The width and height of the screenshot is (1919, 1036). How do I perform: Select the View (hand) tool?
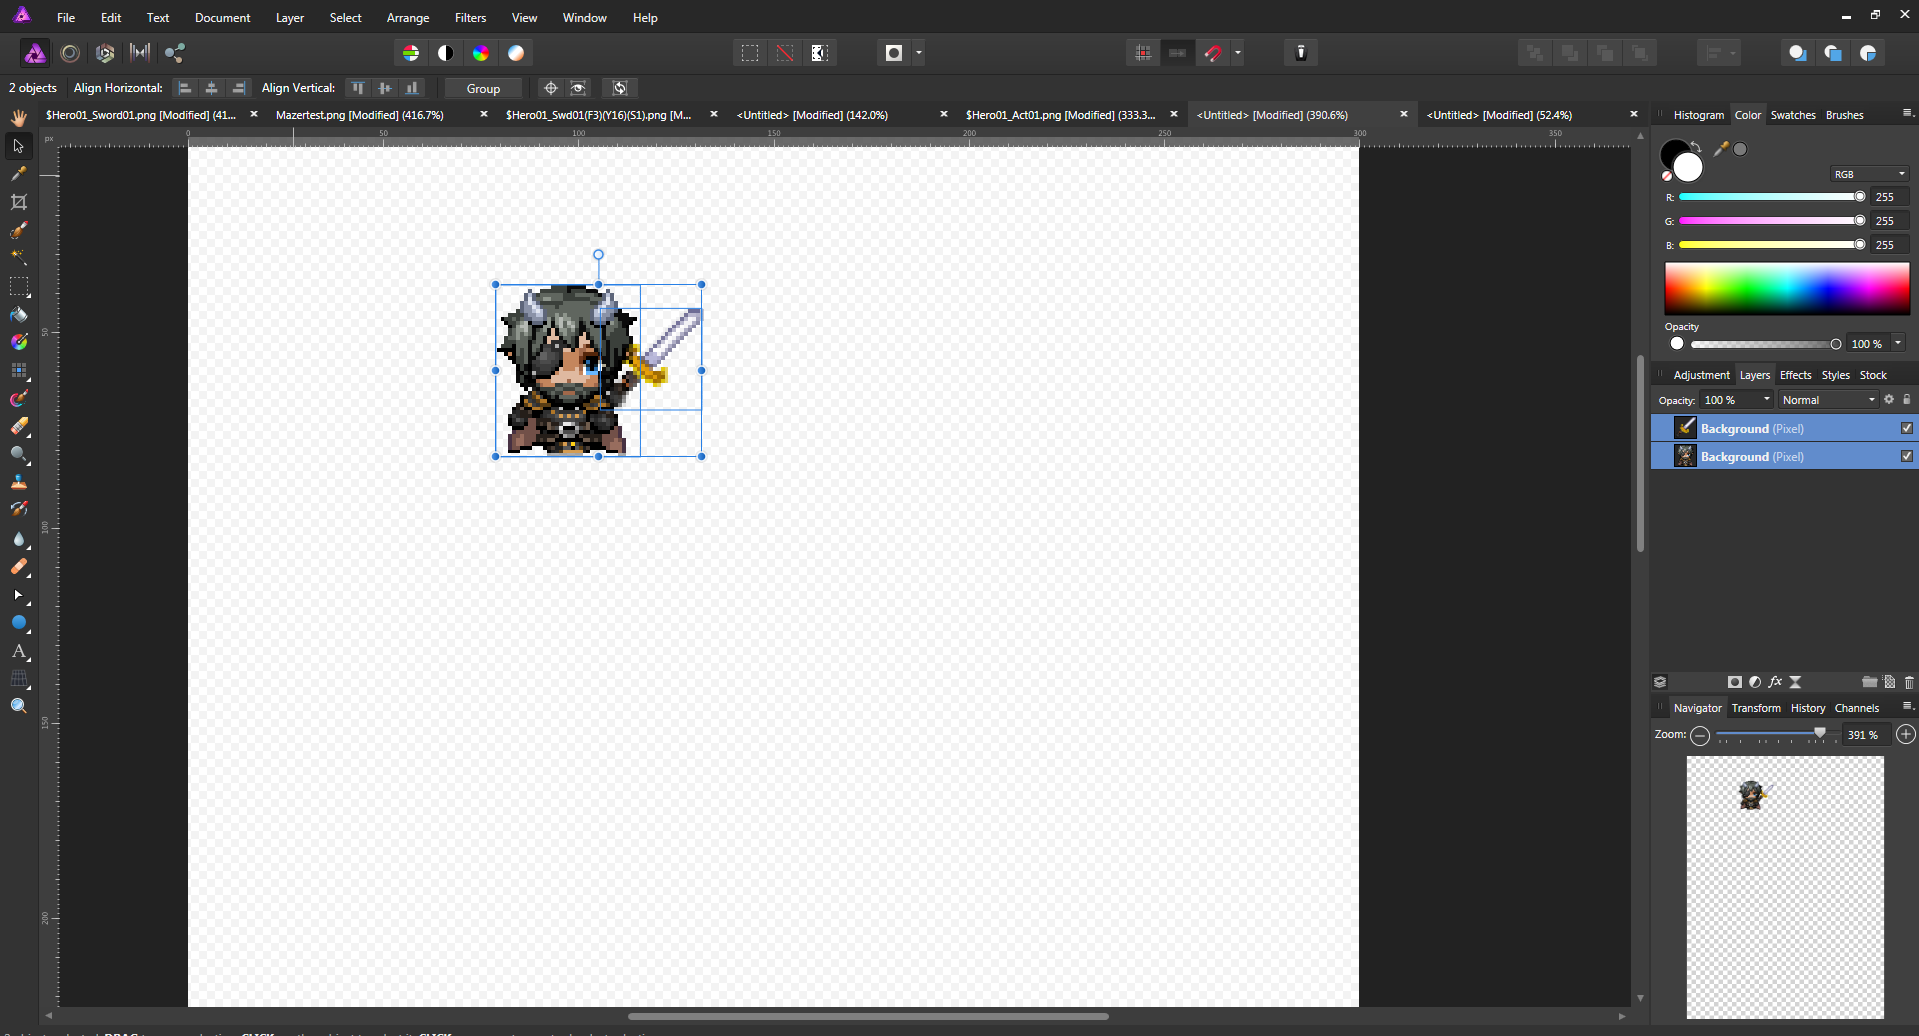18,118
